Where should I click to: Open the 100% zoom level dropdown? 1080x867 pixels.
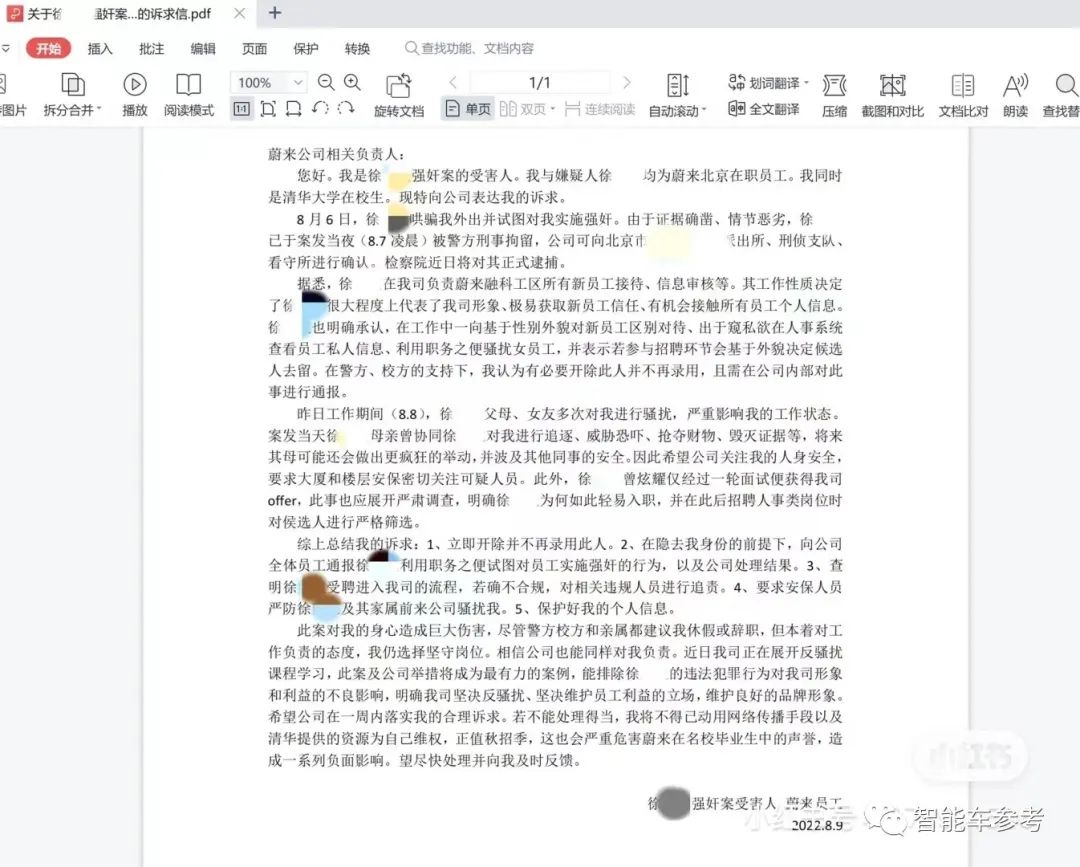click(267, 82)
